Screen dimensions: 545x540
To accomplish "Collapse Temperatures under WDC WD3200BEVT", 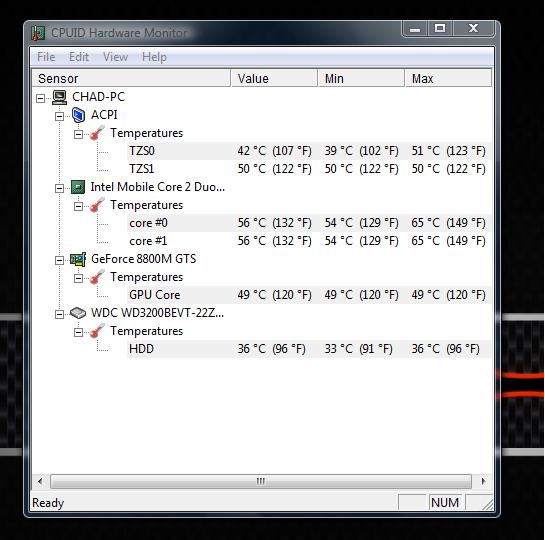I will (79, 333).
